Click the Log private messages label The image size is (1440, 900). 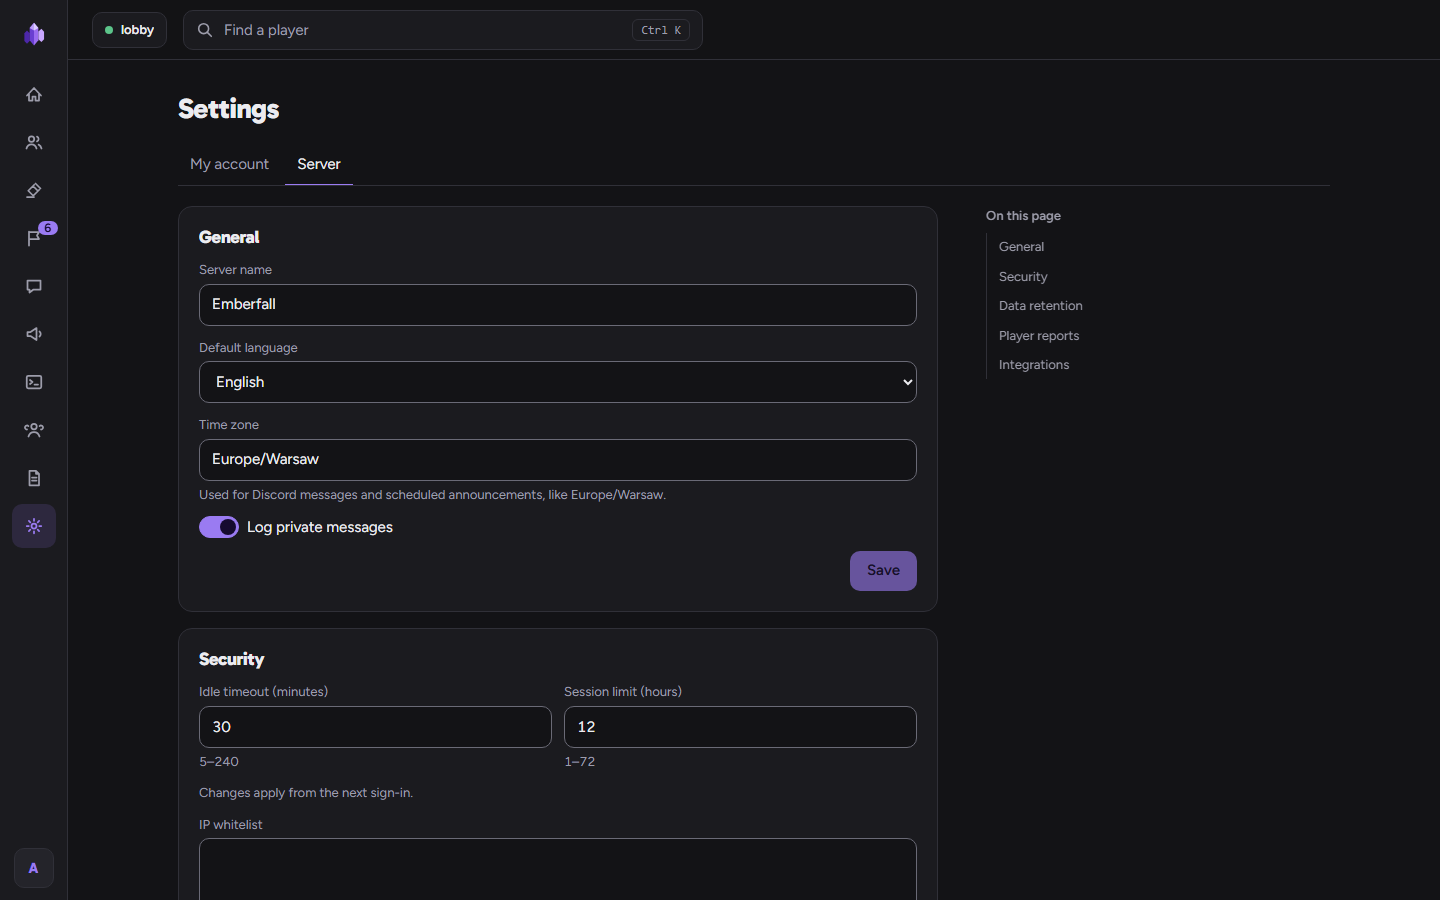(320, 527)
